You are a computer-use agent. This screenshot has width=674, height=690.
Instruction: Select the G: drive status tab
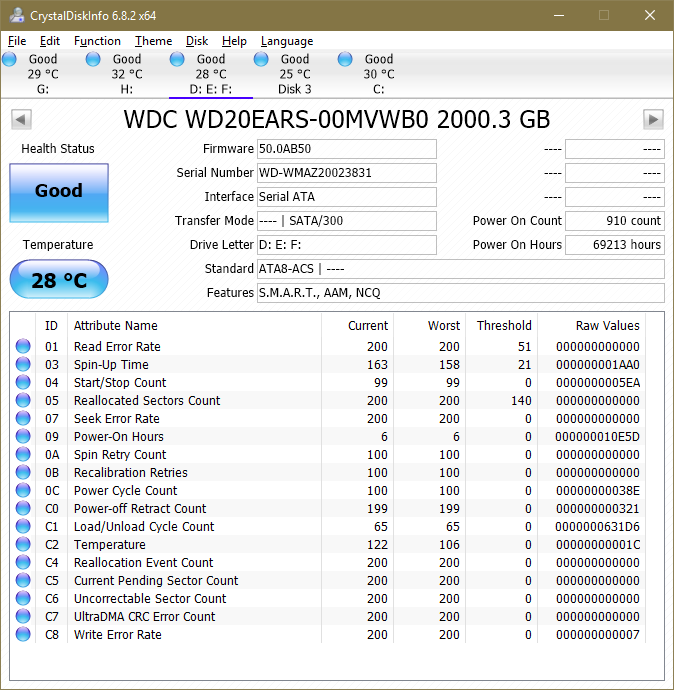click(x=42, y=74)
